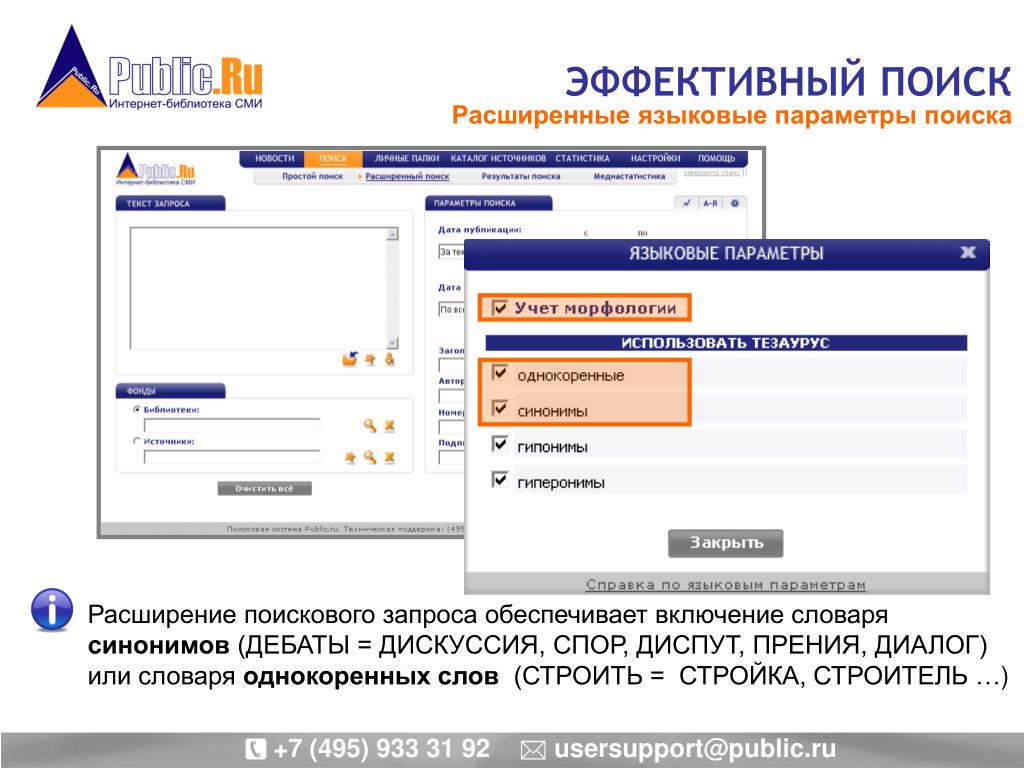Click the завершить сеанс link
The image size is (1024, 768).
712,173
